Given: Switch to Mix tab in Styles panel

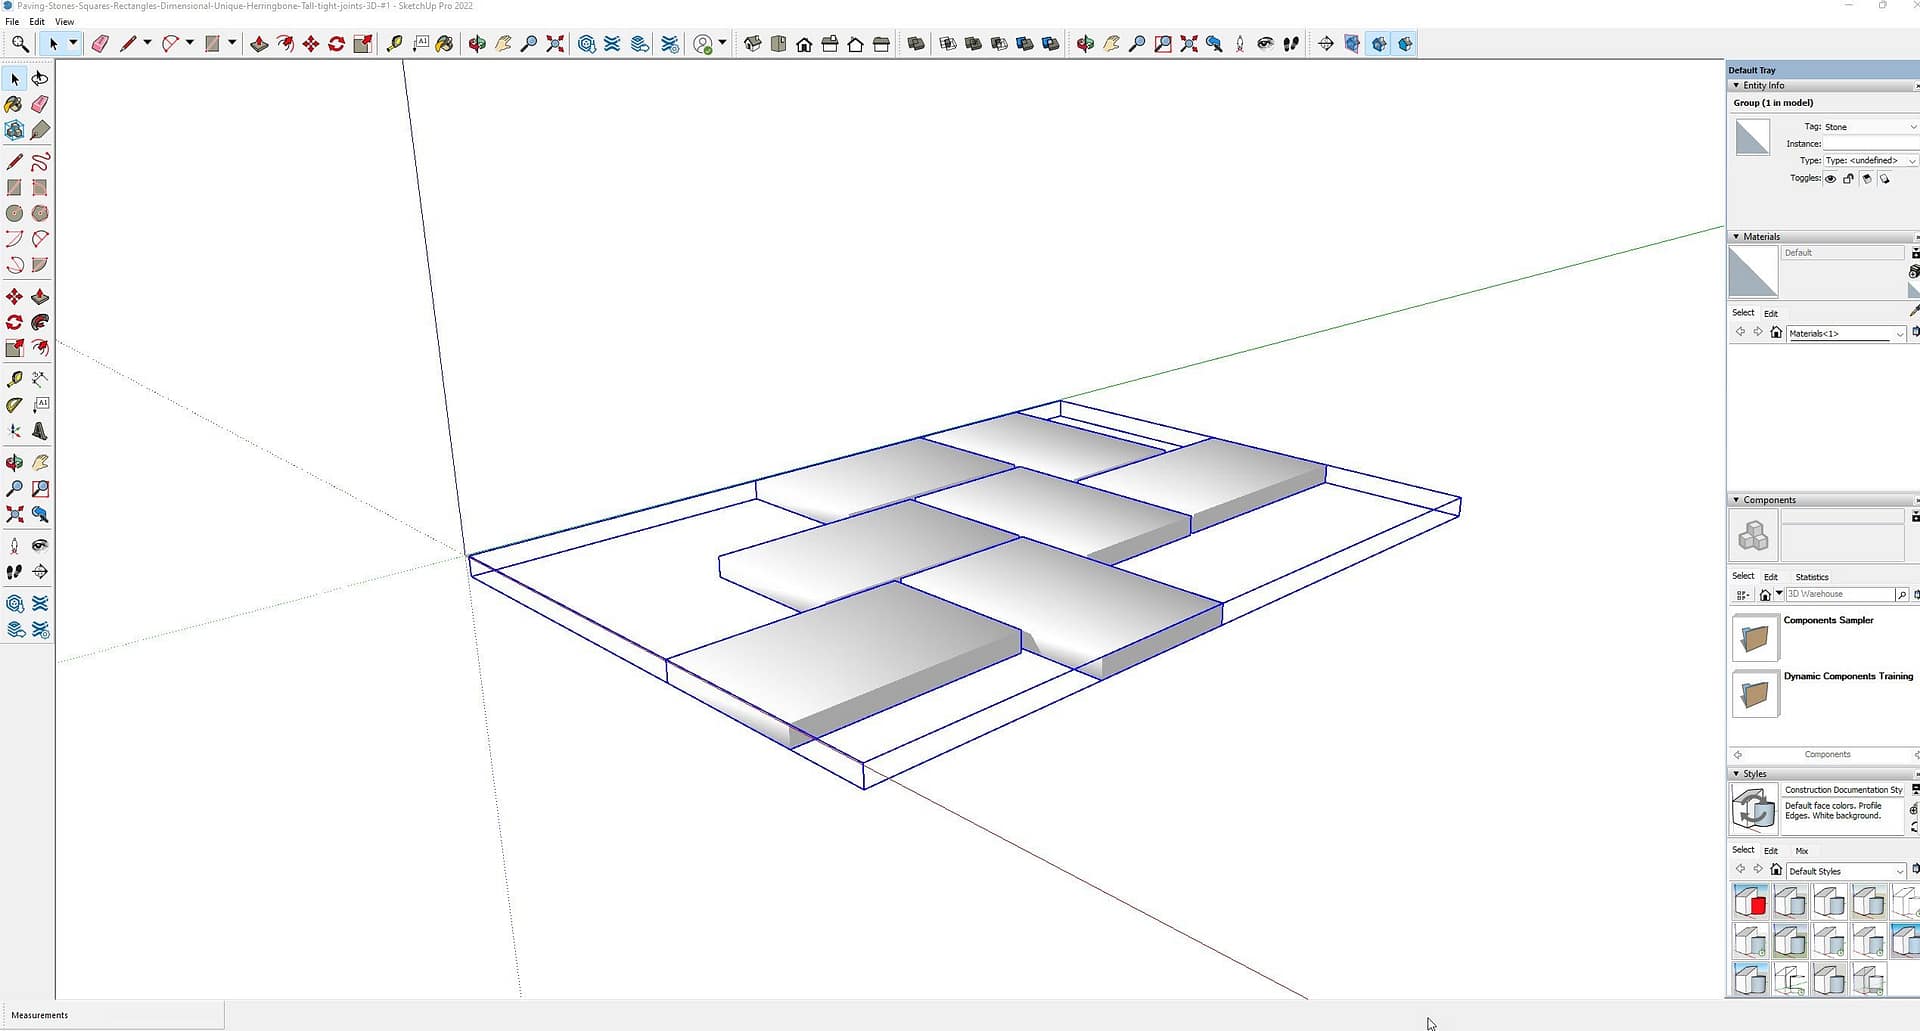Looking at the screenshot, I should [1801, 851].
